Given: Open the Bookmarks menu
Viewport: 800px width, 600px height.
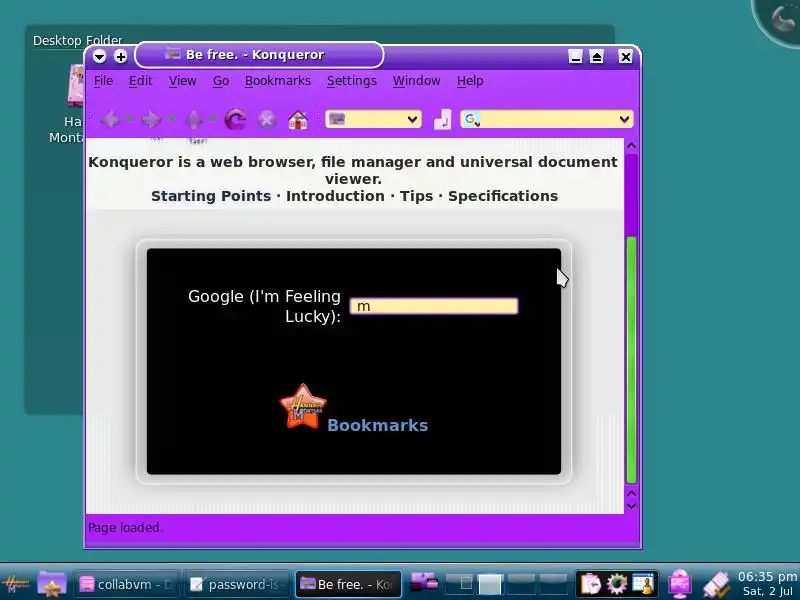Looking at the screenshot, I should (278, 81).
